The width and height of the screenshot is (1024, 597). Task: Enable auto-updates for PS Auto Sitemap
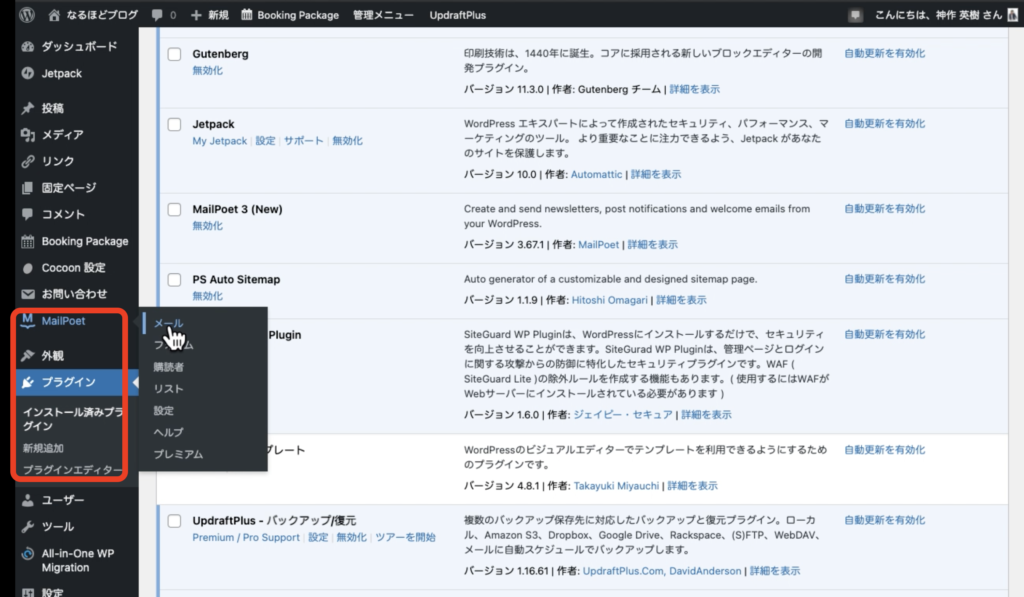[x=884, y=279]
